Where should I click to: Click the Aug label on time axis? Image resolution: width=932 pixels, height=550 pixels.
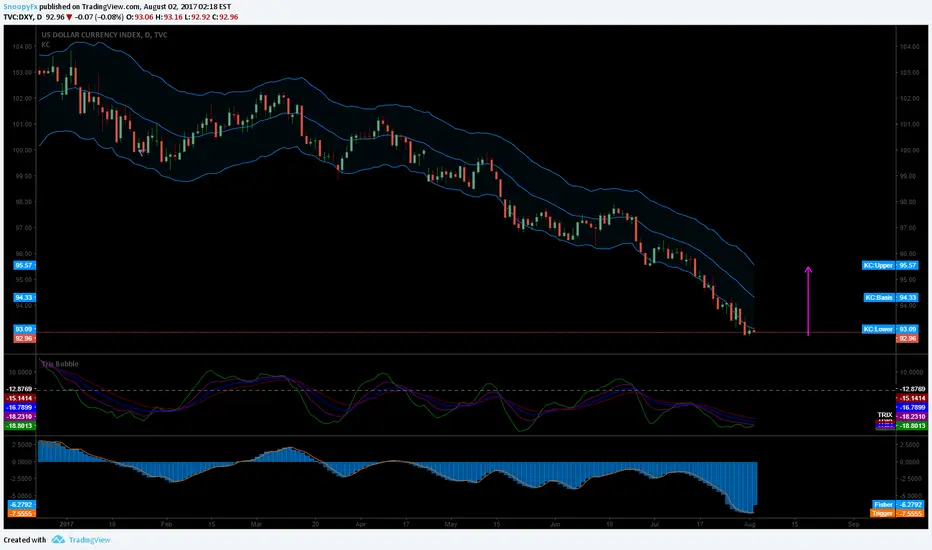coord(750,524)
